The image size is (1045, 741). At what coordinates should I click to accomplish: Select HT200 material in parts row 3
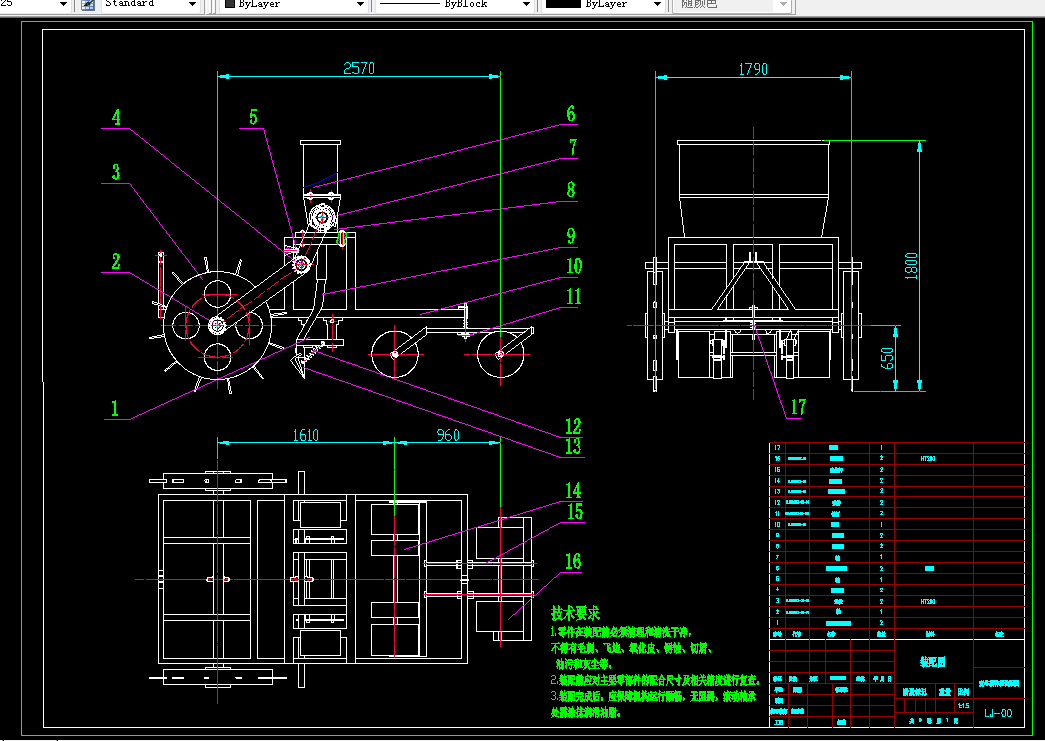pos(928,601)
